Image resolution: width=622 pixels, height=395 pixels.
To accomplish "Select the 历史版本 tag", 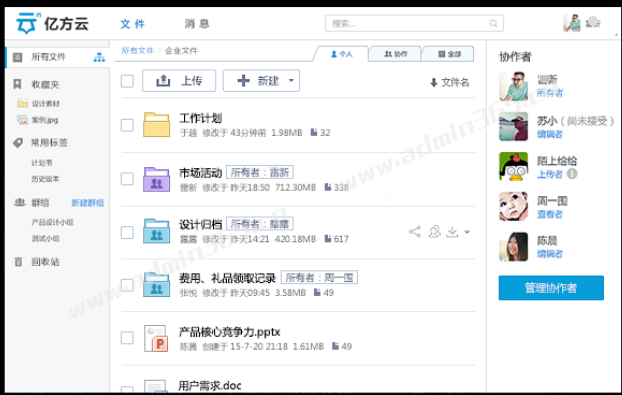I will [x=45, y=179].
